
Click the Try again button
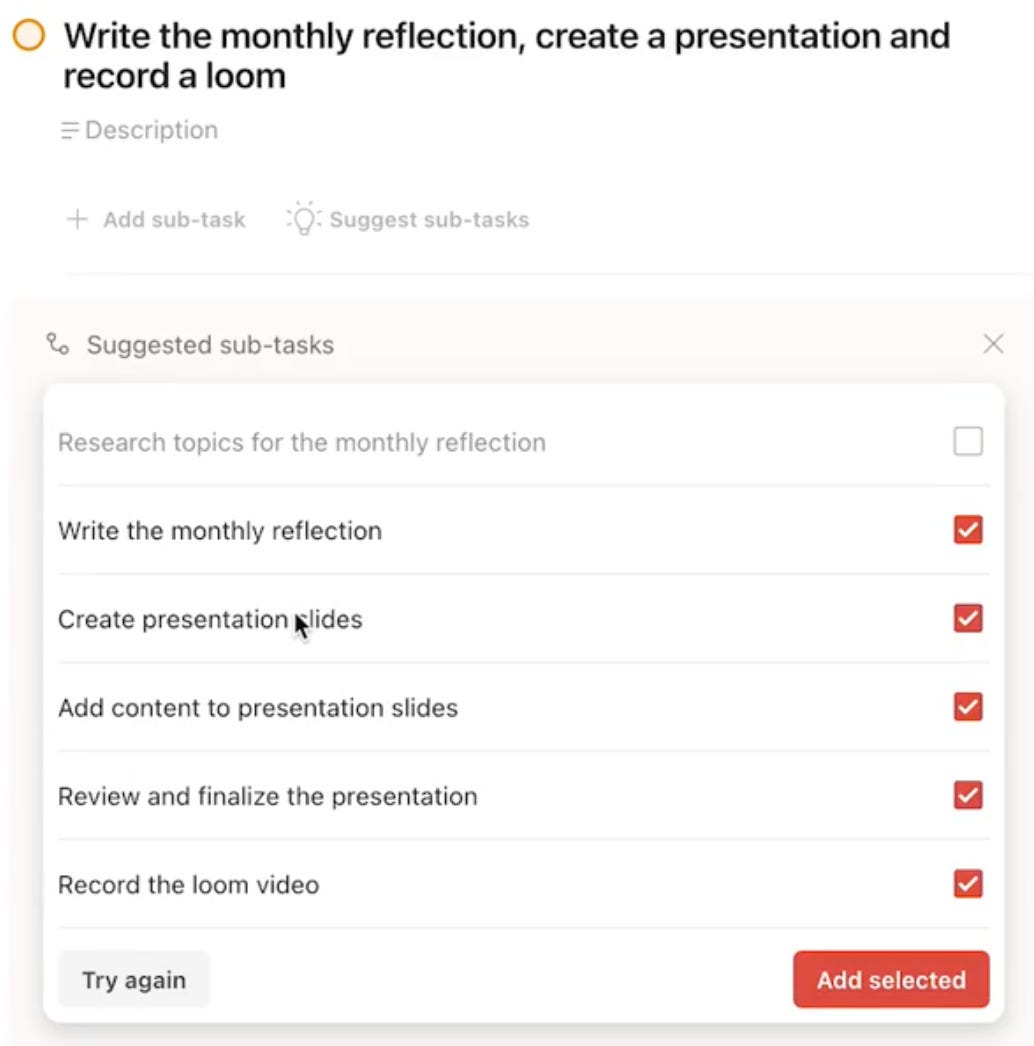point(134,979)
